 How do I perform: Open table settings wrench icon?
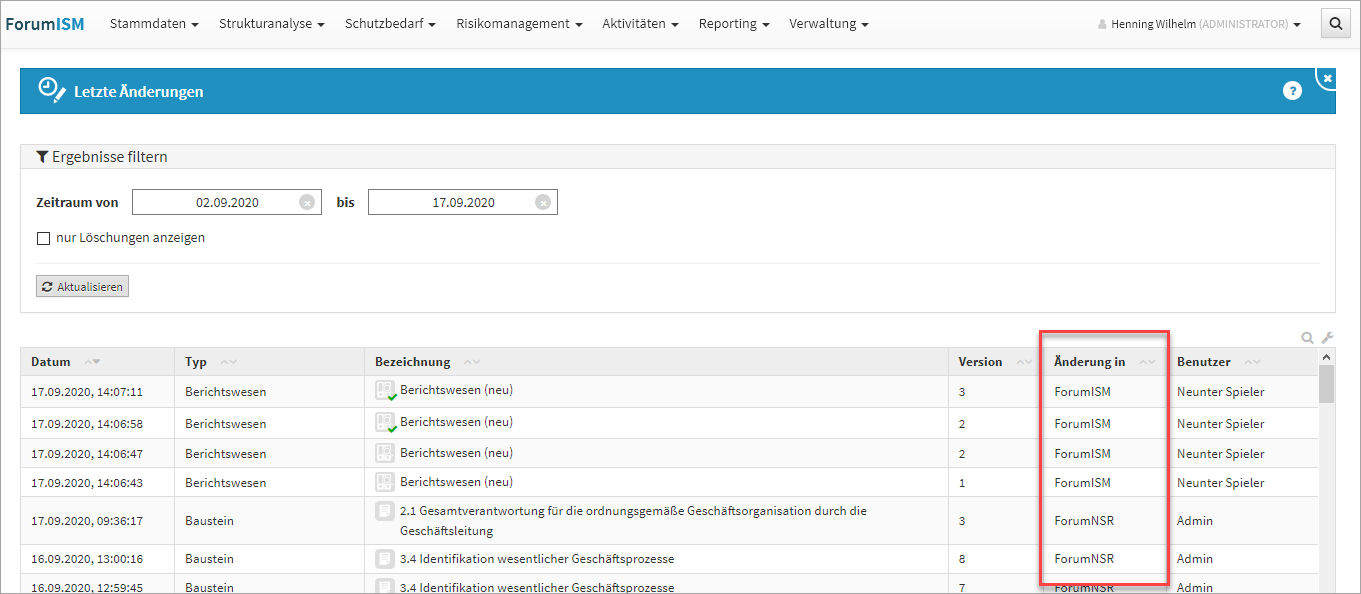click(x=1327, y=338)
